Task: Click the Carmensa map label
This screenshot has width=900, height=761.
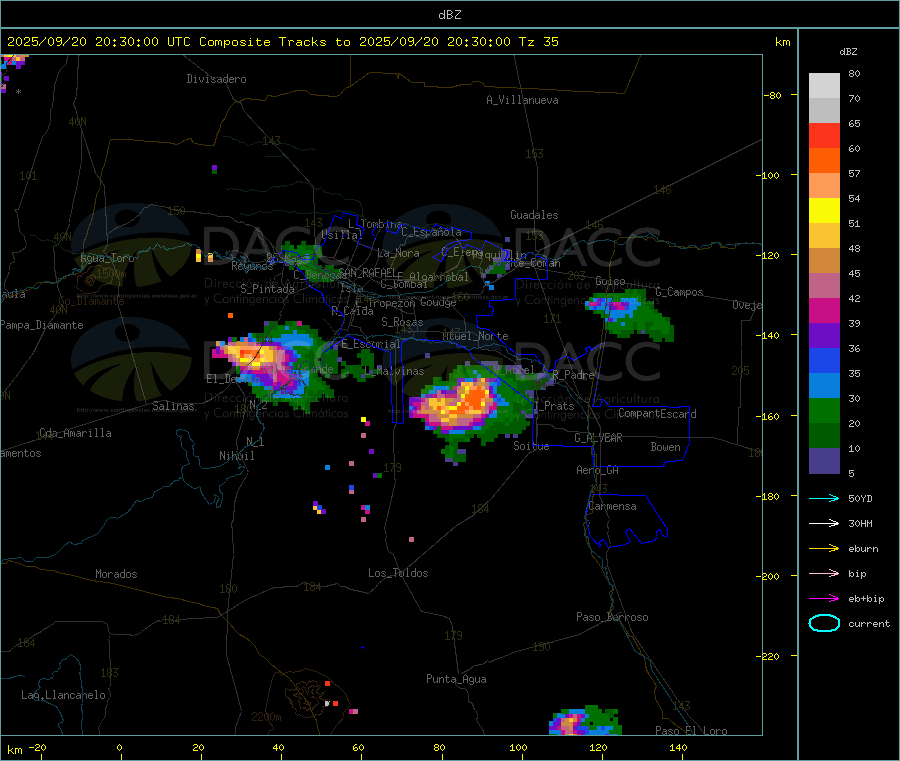Action: pyautogui.click(x=612, y=506)
